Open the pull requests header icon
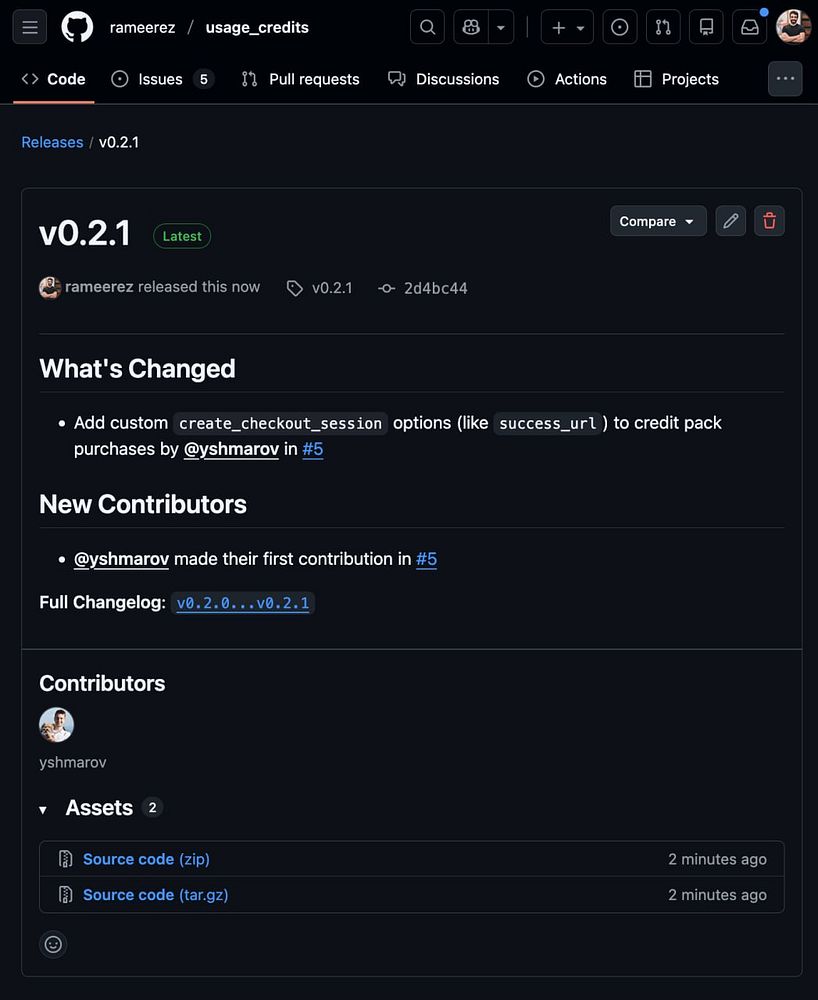 (663, 28)
